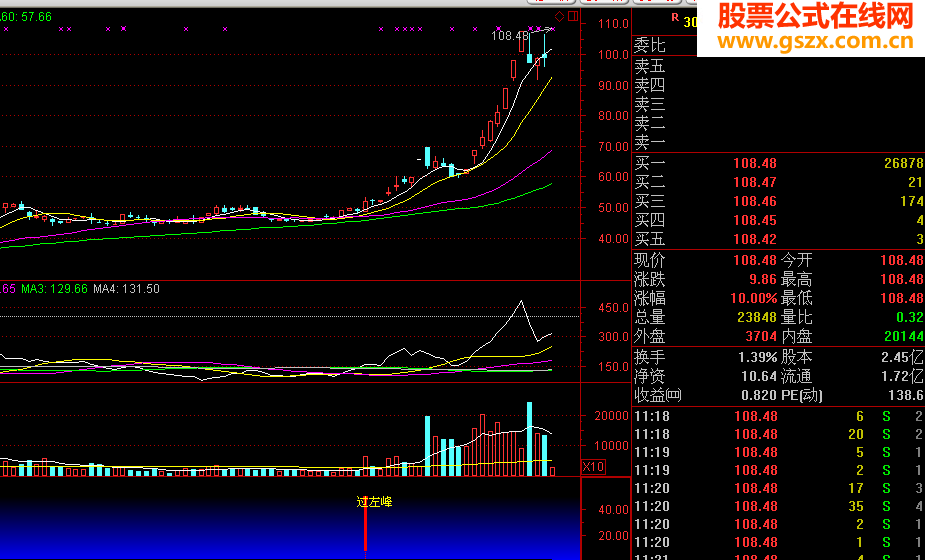Click the 110.0 price axis label
Viewport: 925px width, 560px height.
(x=613, y=24)
